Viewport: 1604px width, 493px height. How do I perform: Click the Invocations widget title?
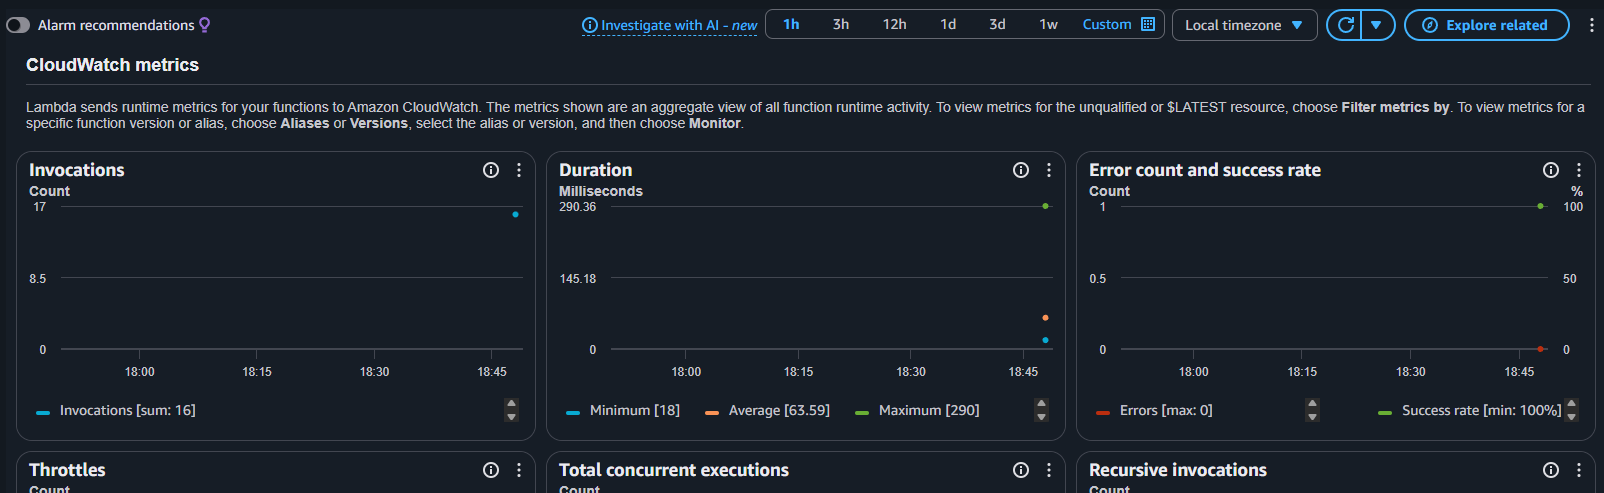(x=77, y=170)
